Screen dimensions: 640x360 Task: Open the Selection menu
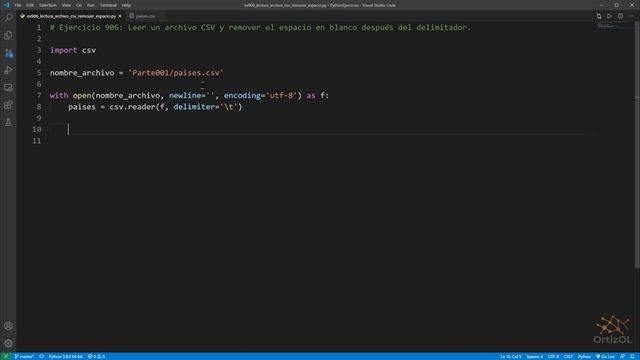(x=48, y=5)
